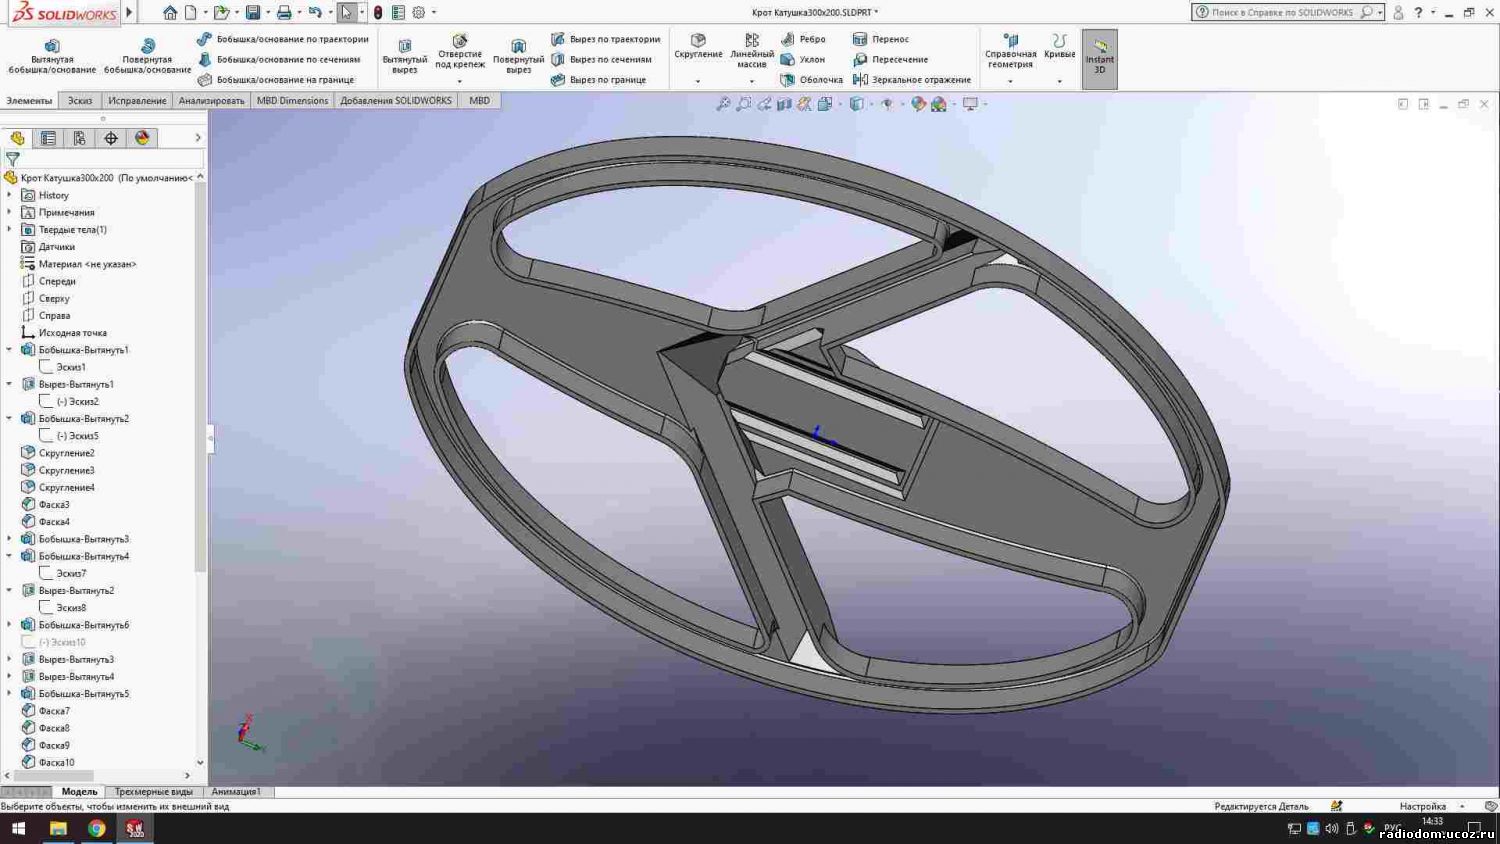Expand Бобышка-Вытянуть3 feature node
The image size is (1500, 844).
tap(10, 539)
